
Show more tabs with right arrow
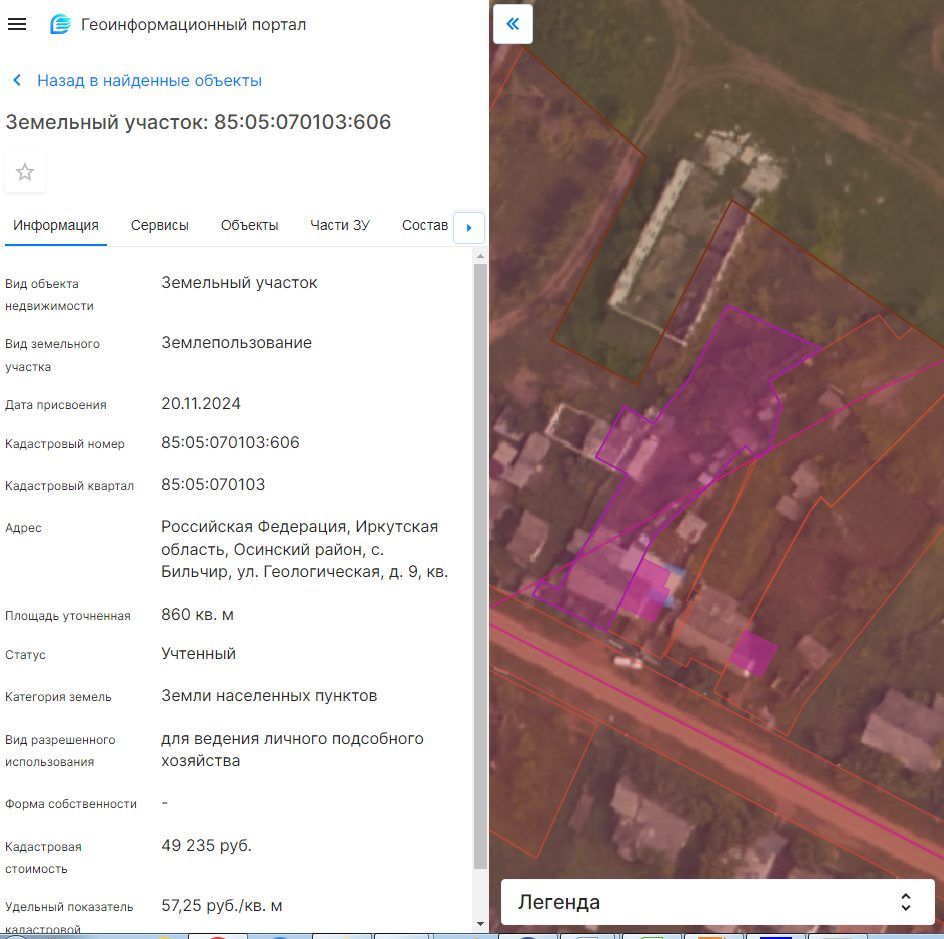tap(469, 228)
